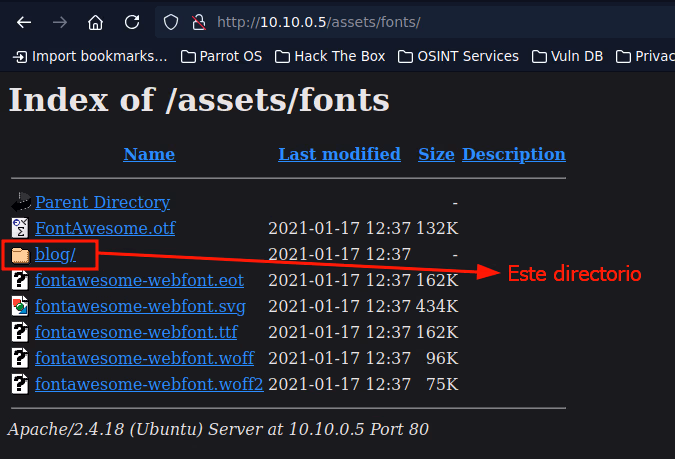675x459 pixels.
Task: Sort the listing by Last modified
Action: (x=339, y=154)
